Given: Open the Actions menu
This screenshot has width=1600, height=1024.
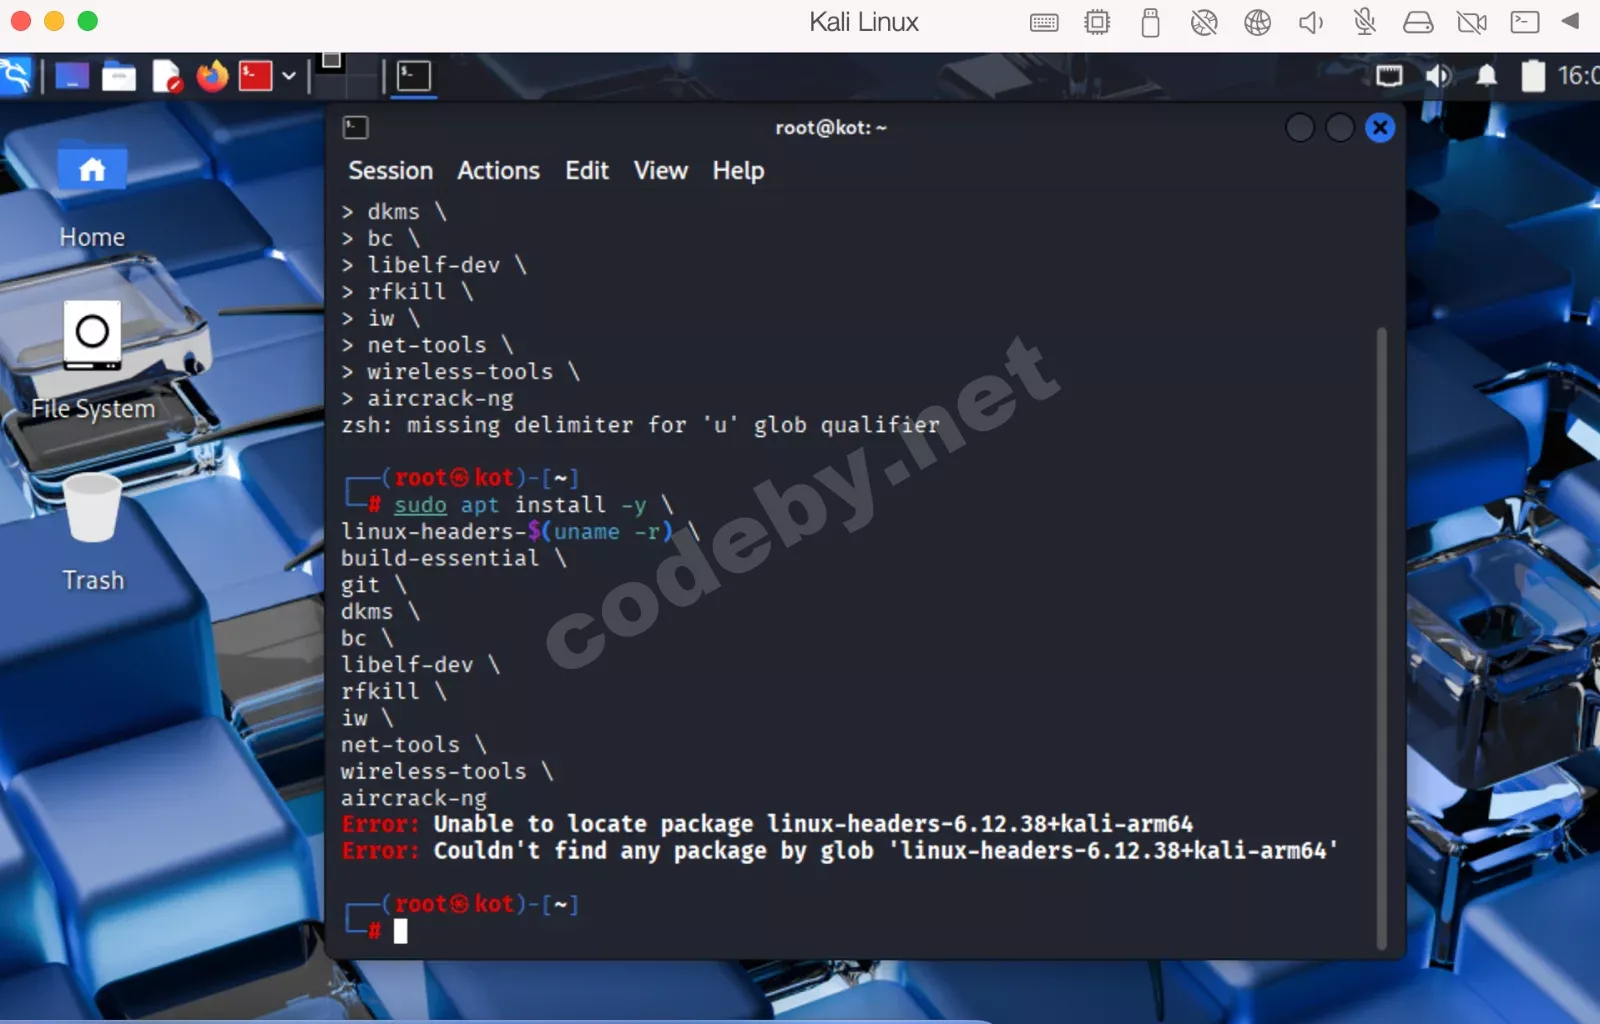Looking at the screenshot, I should coord(498,171).
